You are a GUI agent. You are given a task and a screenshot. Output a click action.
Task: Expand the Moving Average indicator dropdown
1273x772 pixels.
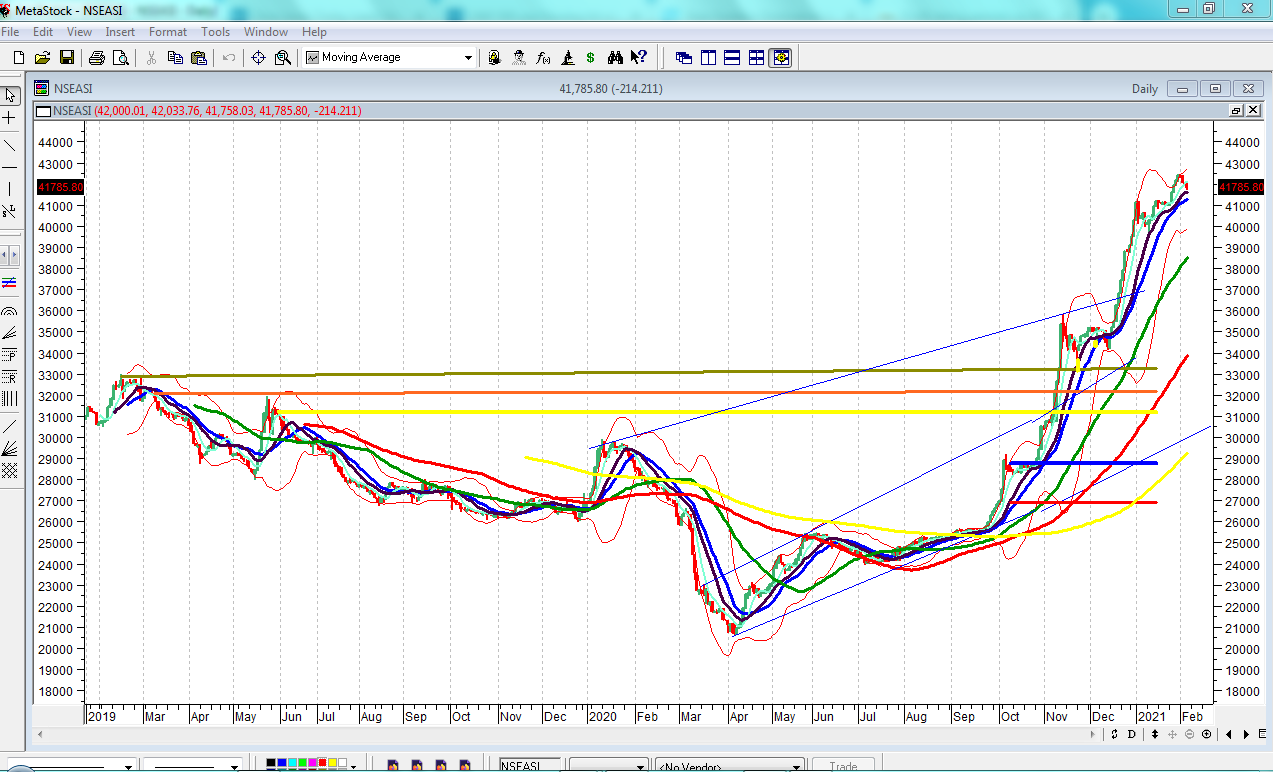click(468, 58)
